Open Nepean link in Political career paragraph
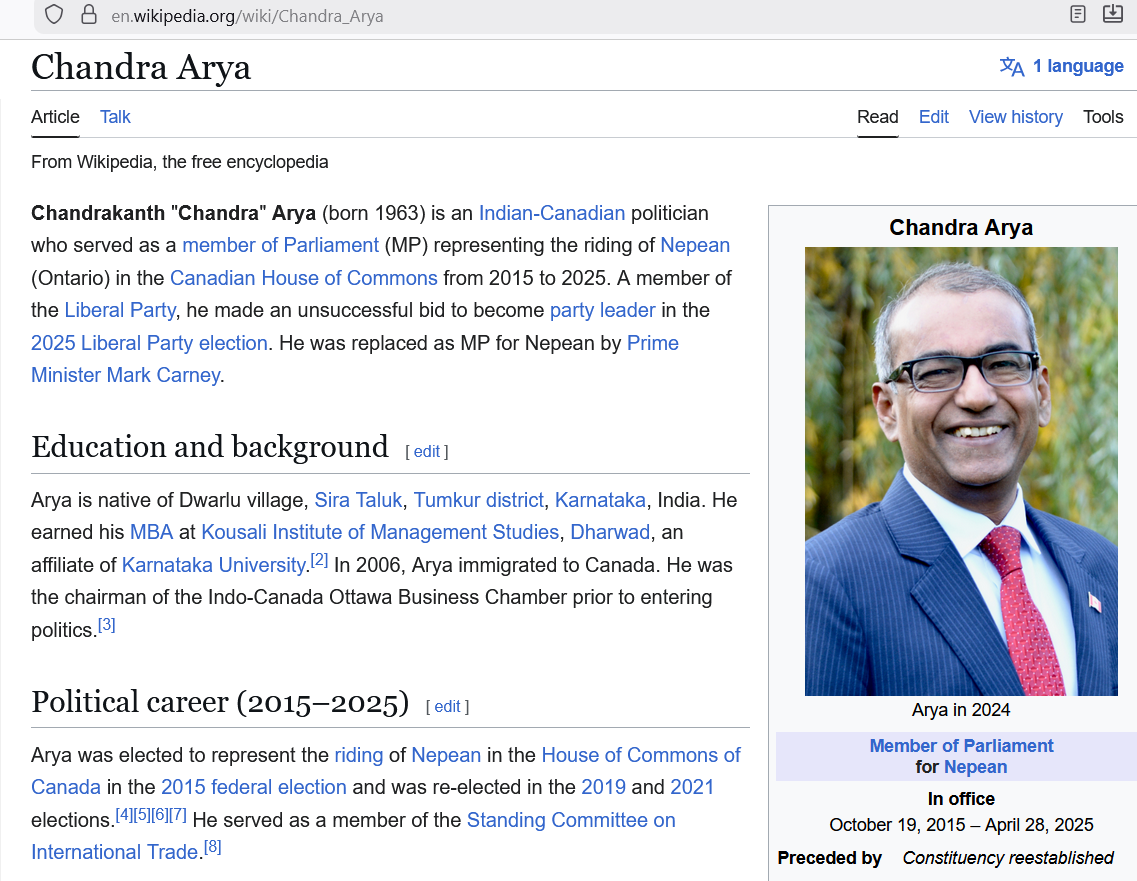Screen dimensions: 1137x881 click(x=446, y=755)
